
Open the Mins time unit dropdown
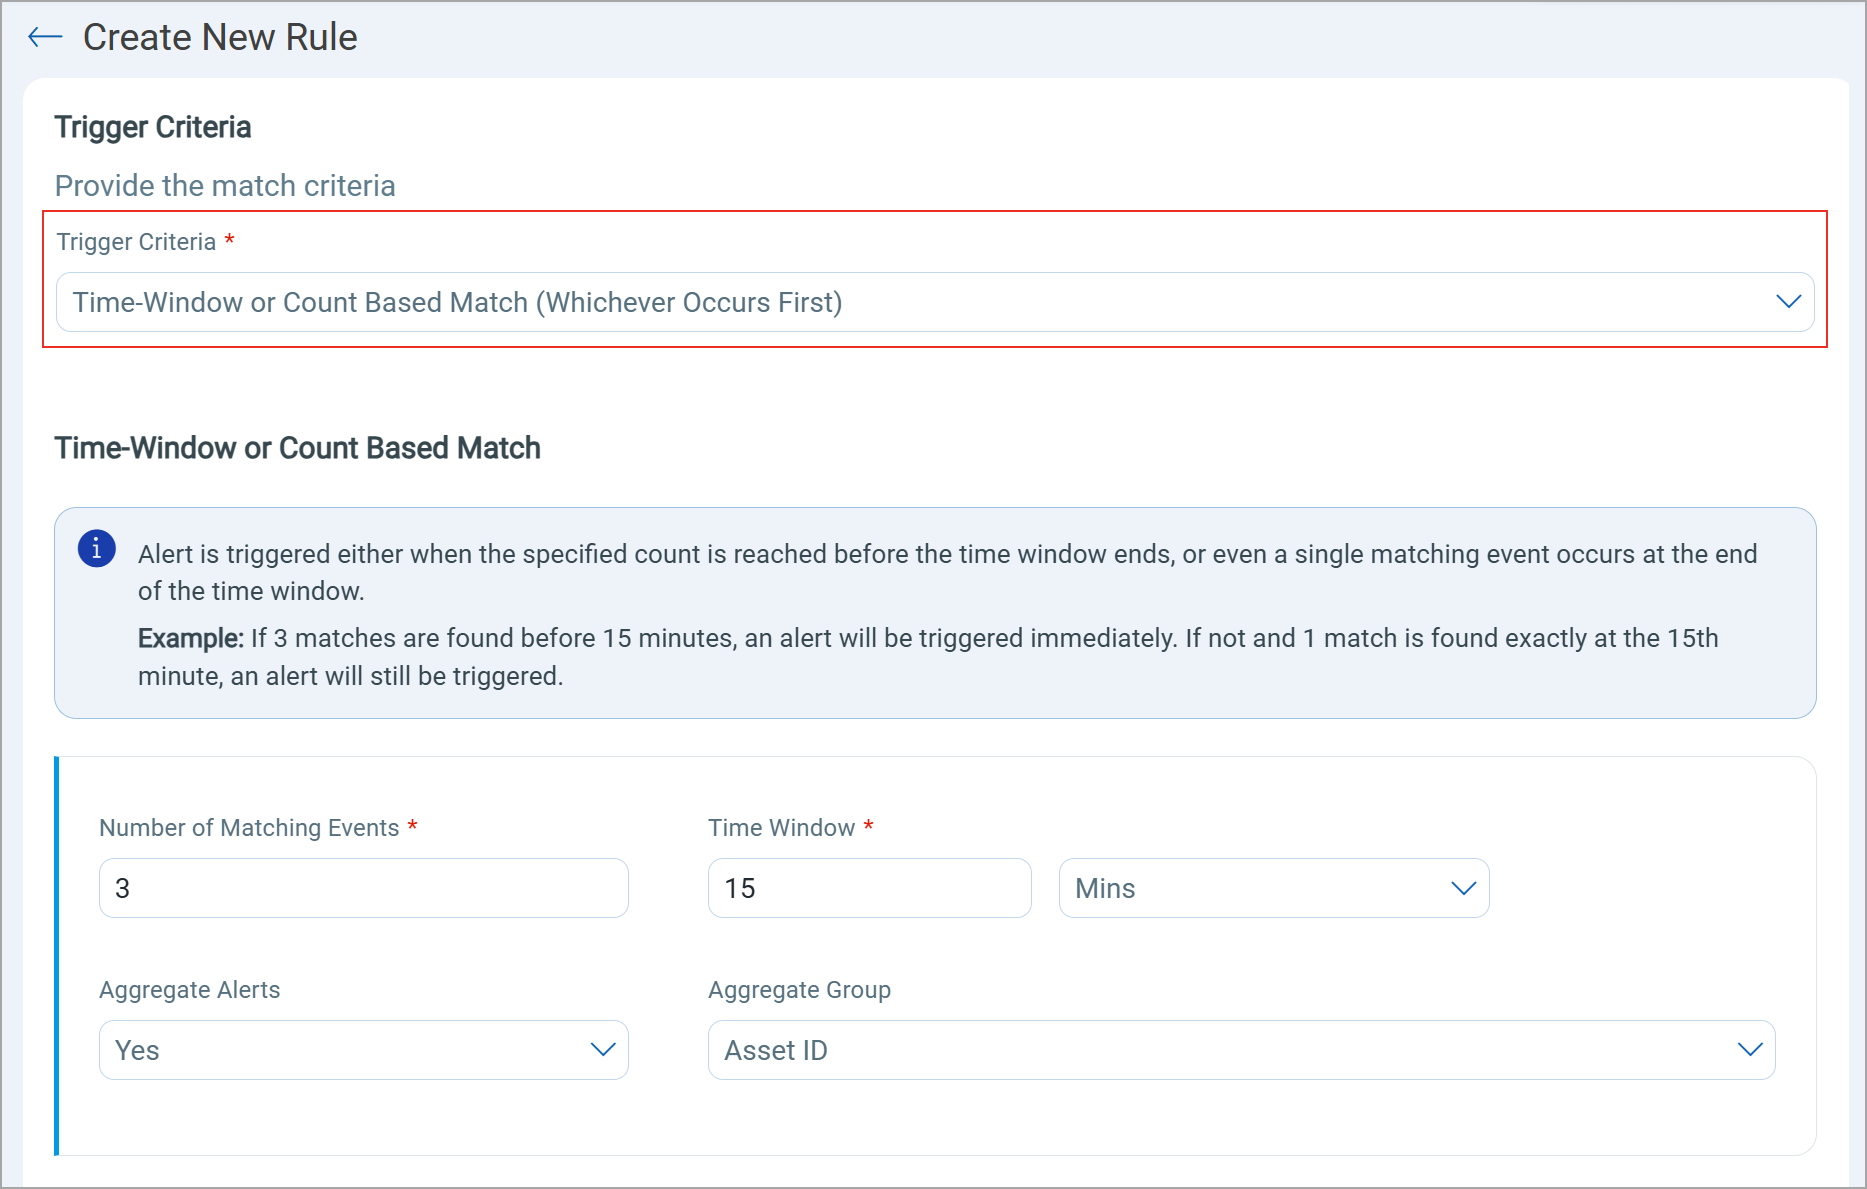[1273, 888]
